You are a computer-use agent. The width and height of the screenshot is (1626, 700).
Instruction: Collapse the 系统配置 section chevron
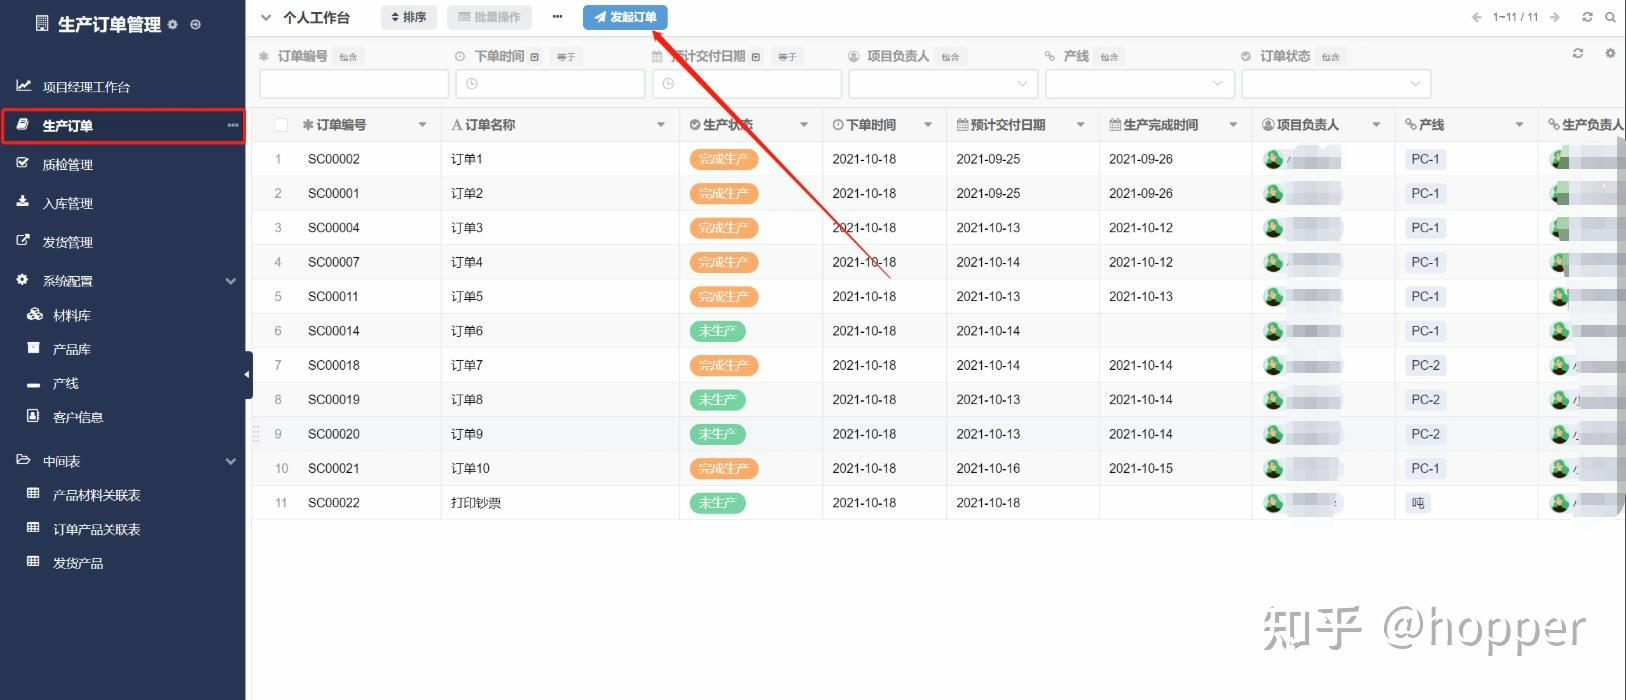(x=231, y=281)
